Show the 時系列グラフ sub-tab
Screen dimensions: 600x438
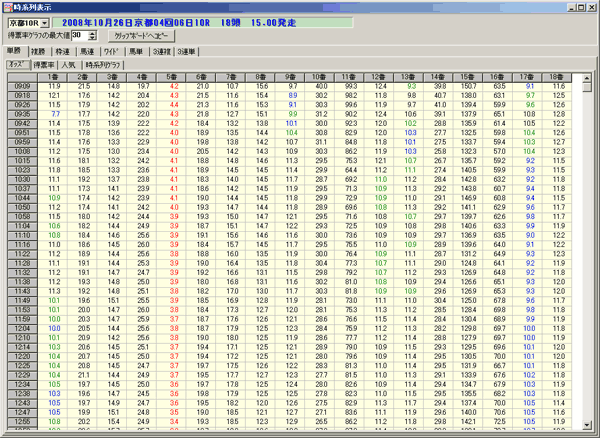point(103,65)
